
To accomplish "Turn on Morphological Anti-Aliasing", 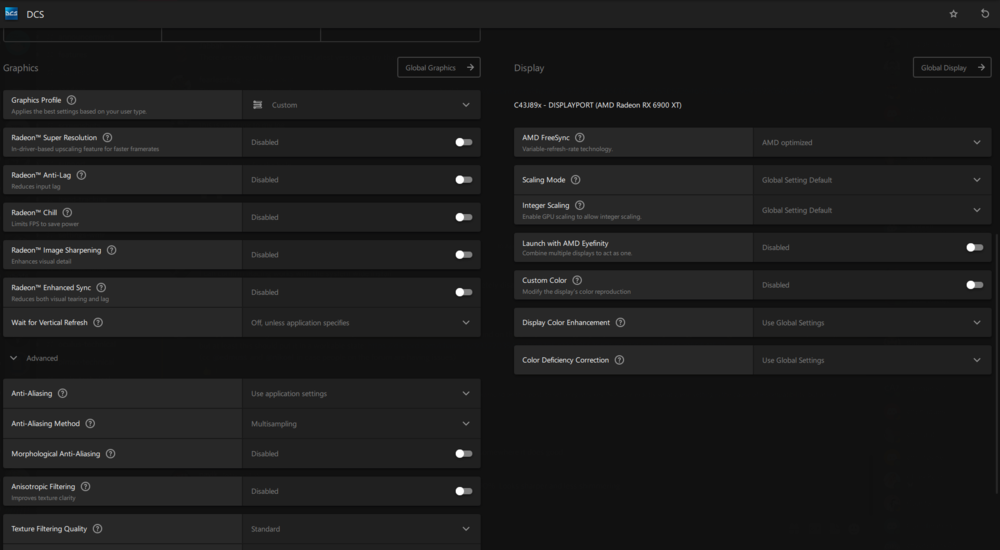I will coord(463,454).
